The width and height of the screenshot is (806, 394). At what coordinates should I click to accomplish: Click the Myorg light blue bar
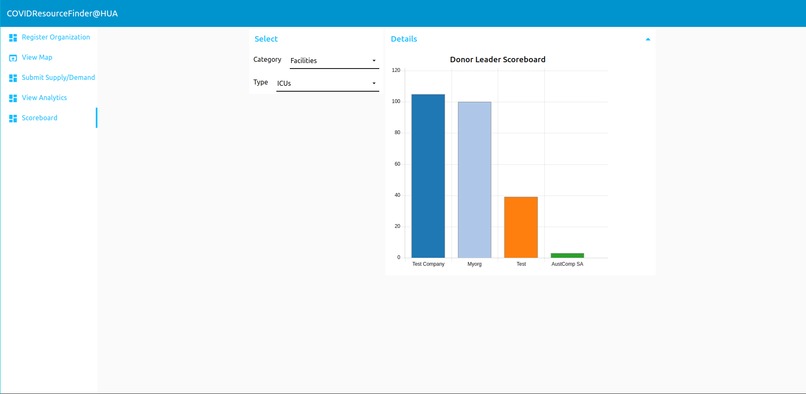[474, 180]
